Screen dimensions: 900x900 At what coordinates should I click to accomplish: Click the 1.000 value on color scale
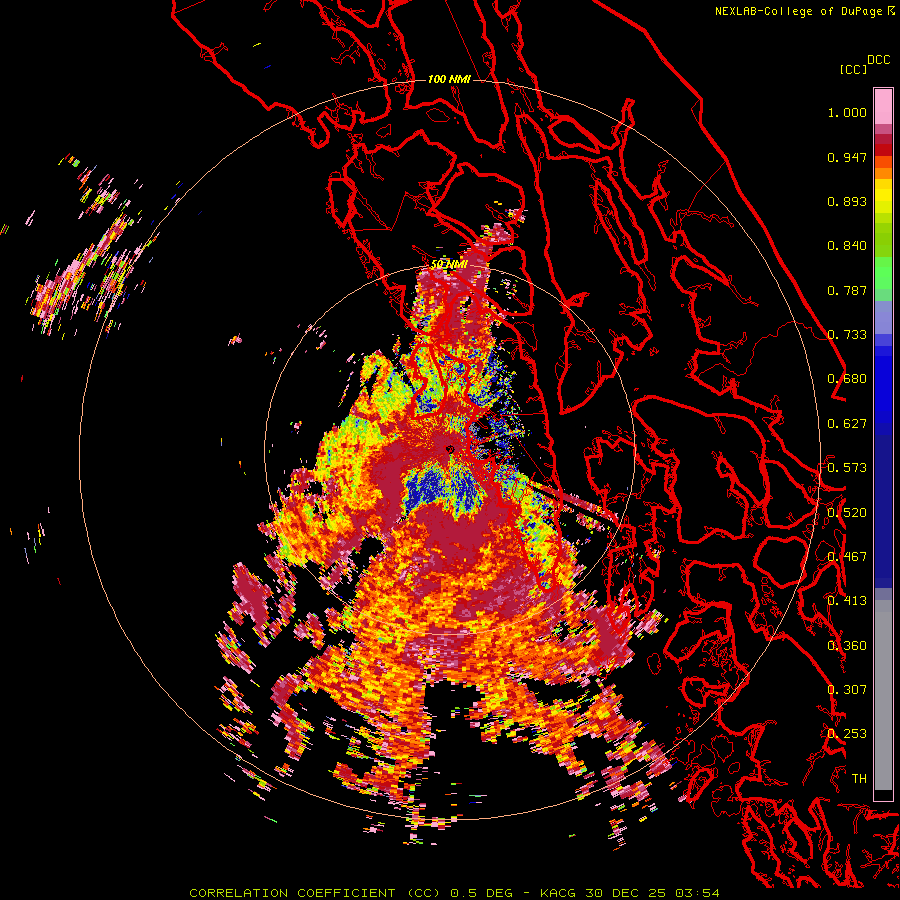[x=847, y=112]
